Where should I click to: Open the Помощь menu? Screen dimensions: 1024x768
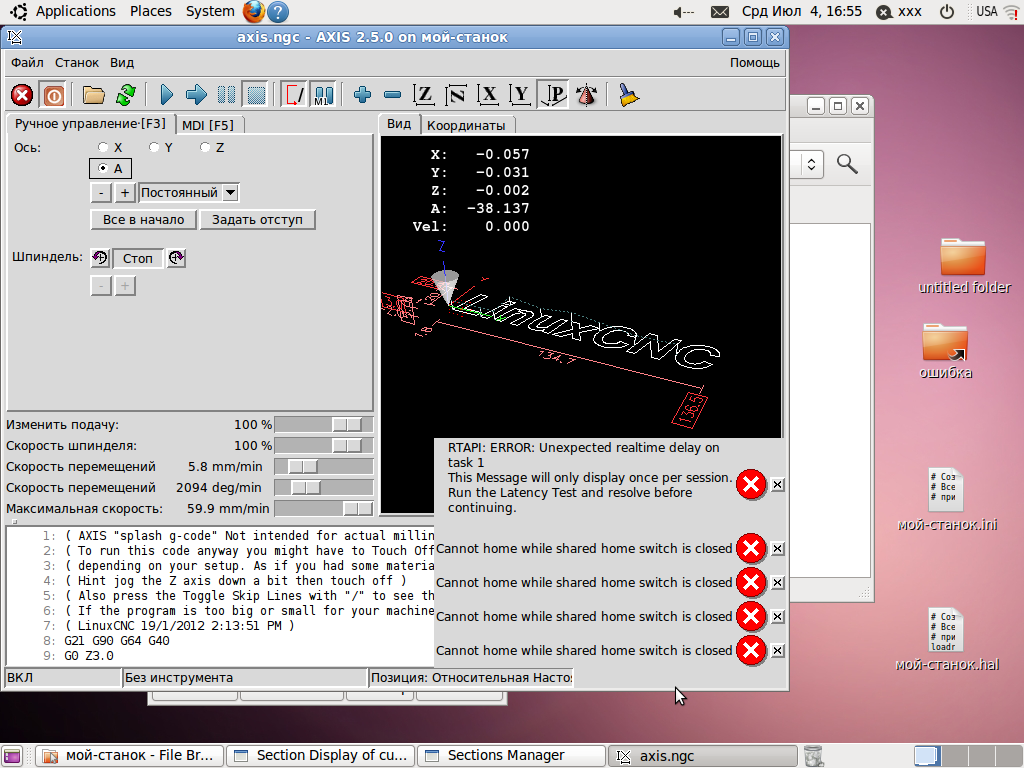[754, 63]
